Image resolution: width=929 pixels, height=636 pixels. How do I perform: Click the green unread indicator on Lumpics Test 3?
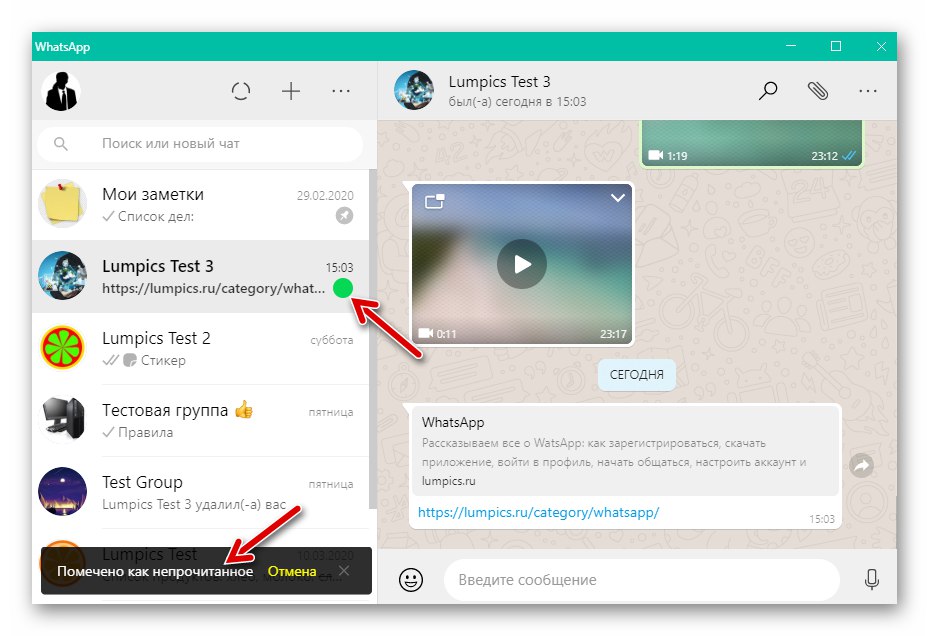coord(344,288)
